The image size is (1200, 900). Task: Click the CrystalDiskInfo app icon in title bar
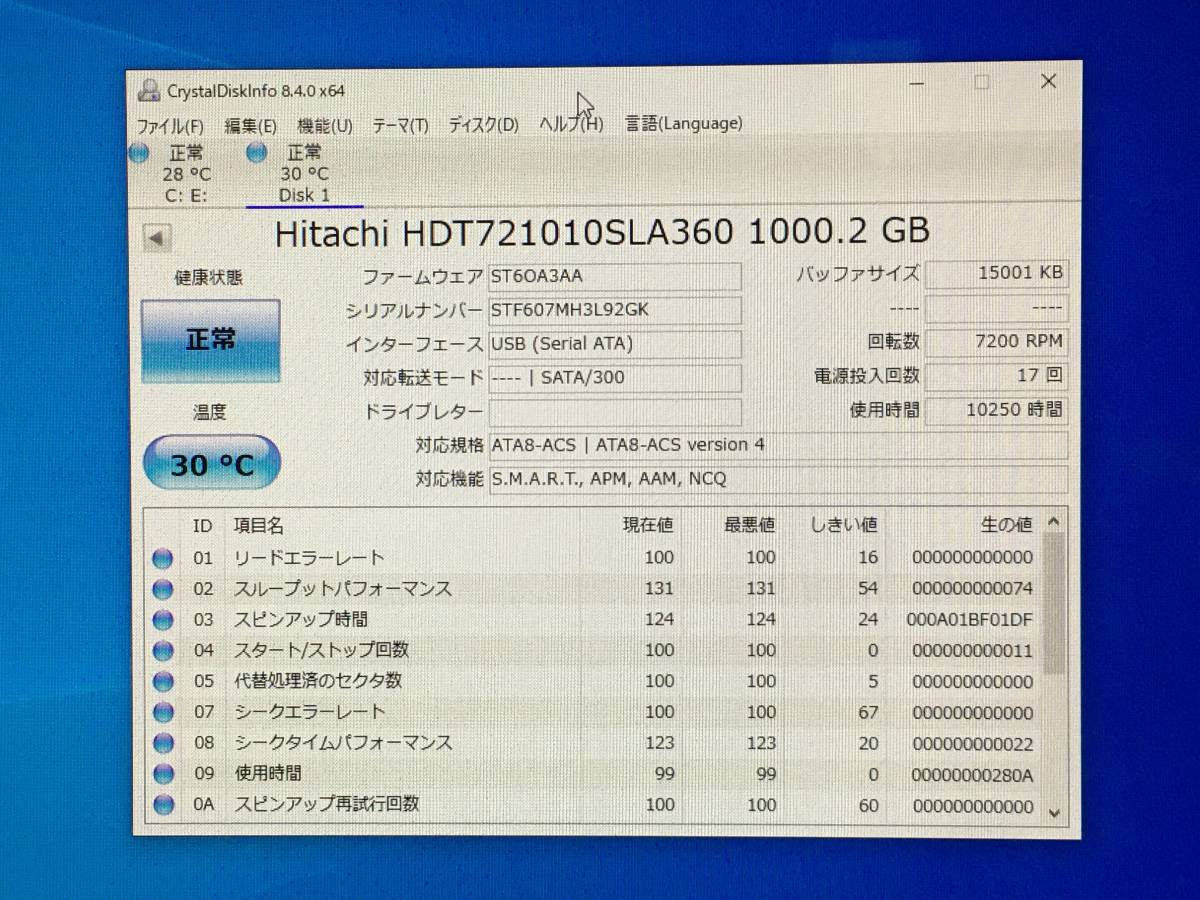click(x=149, y=90)
